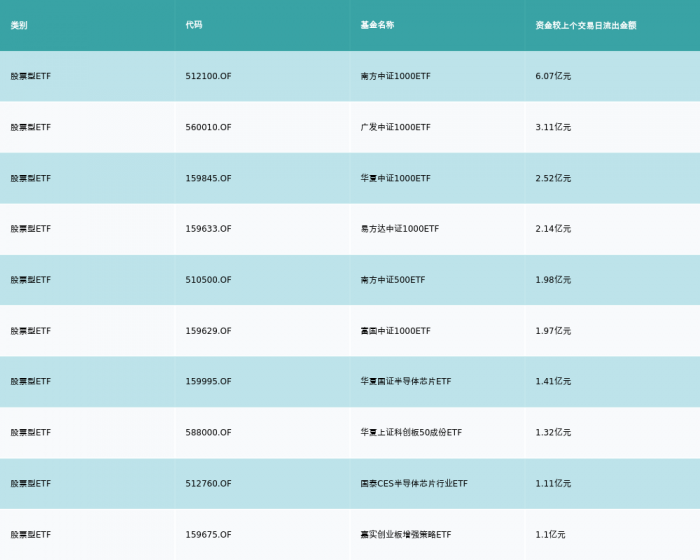700x560 pixels.
Task: Click outflow amount 1.32亿元
Action: [553, 432]
